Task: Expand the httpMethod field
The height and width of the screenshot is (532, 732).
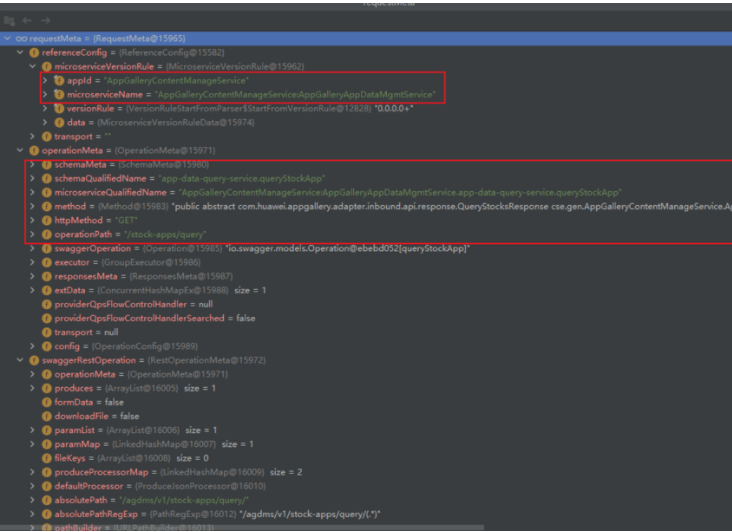Action: coord(32,220)
